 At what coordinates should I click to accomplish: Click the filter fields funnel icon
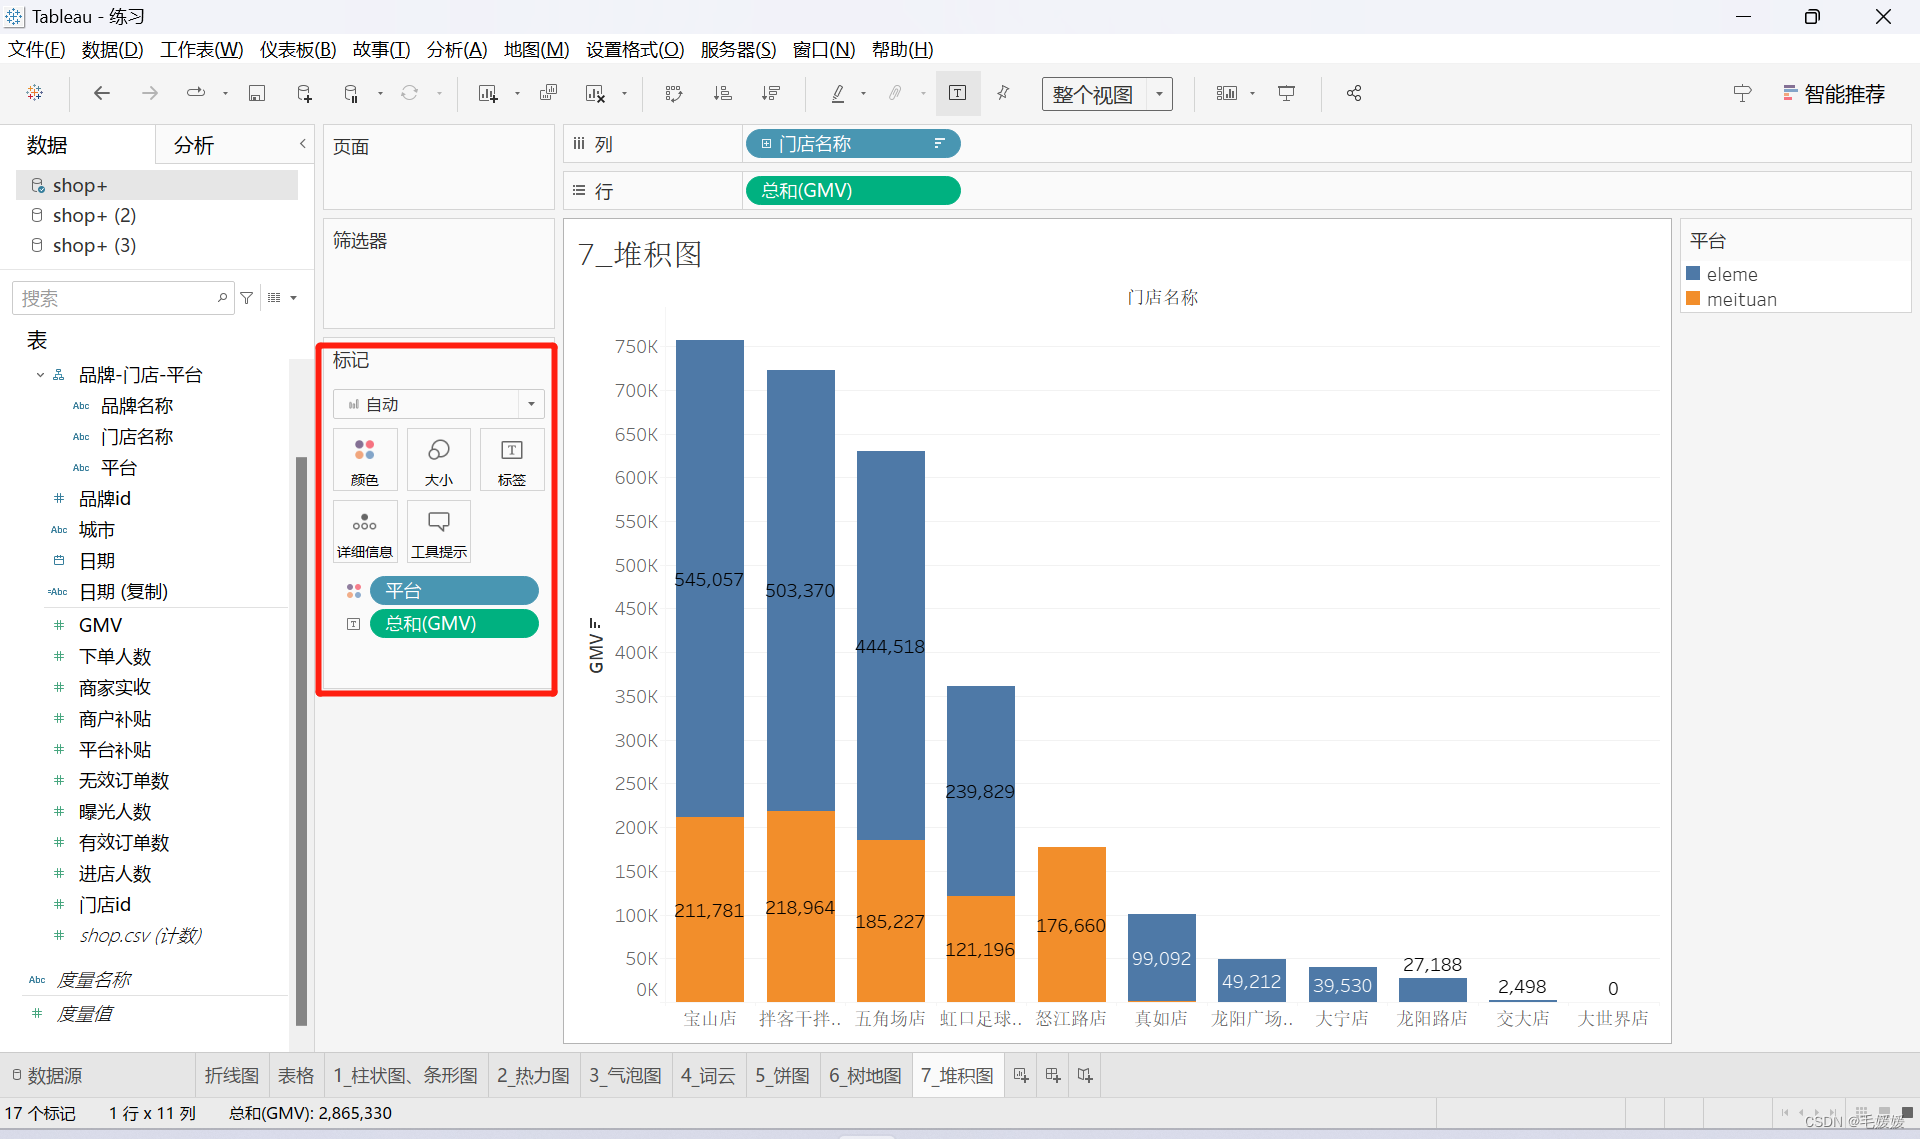tap(247, 298)
